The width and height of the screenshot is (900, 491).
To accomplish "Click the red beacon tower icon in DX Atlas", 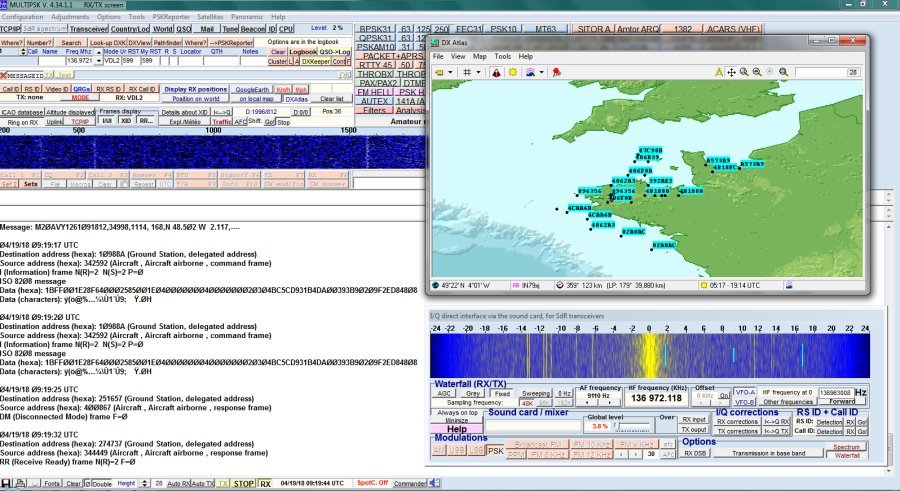I will point(495,73).
